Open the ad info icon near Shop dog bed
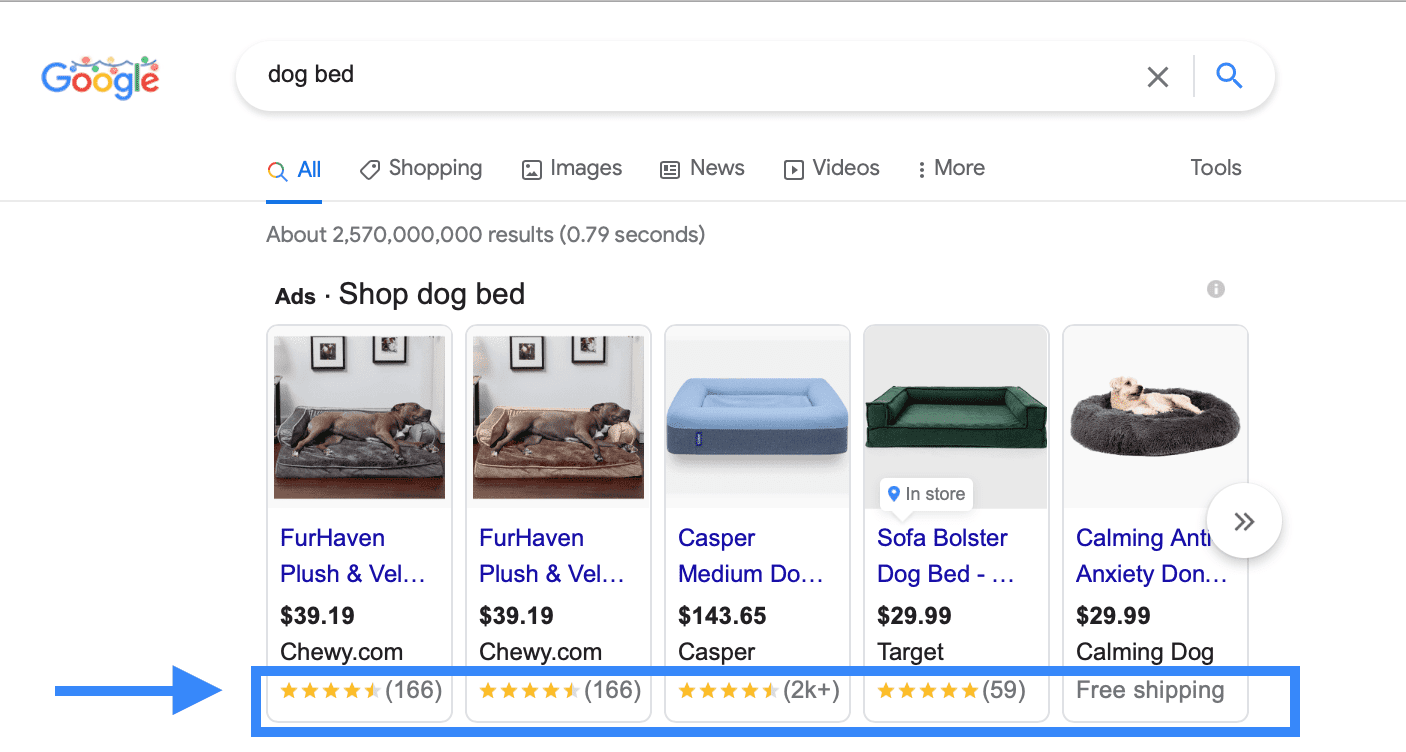The image size is (1406, 752). point(1216,289)
